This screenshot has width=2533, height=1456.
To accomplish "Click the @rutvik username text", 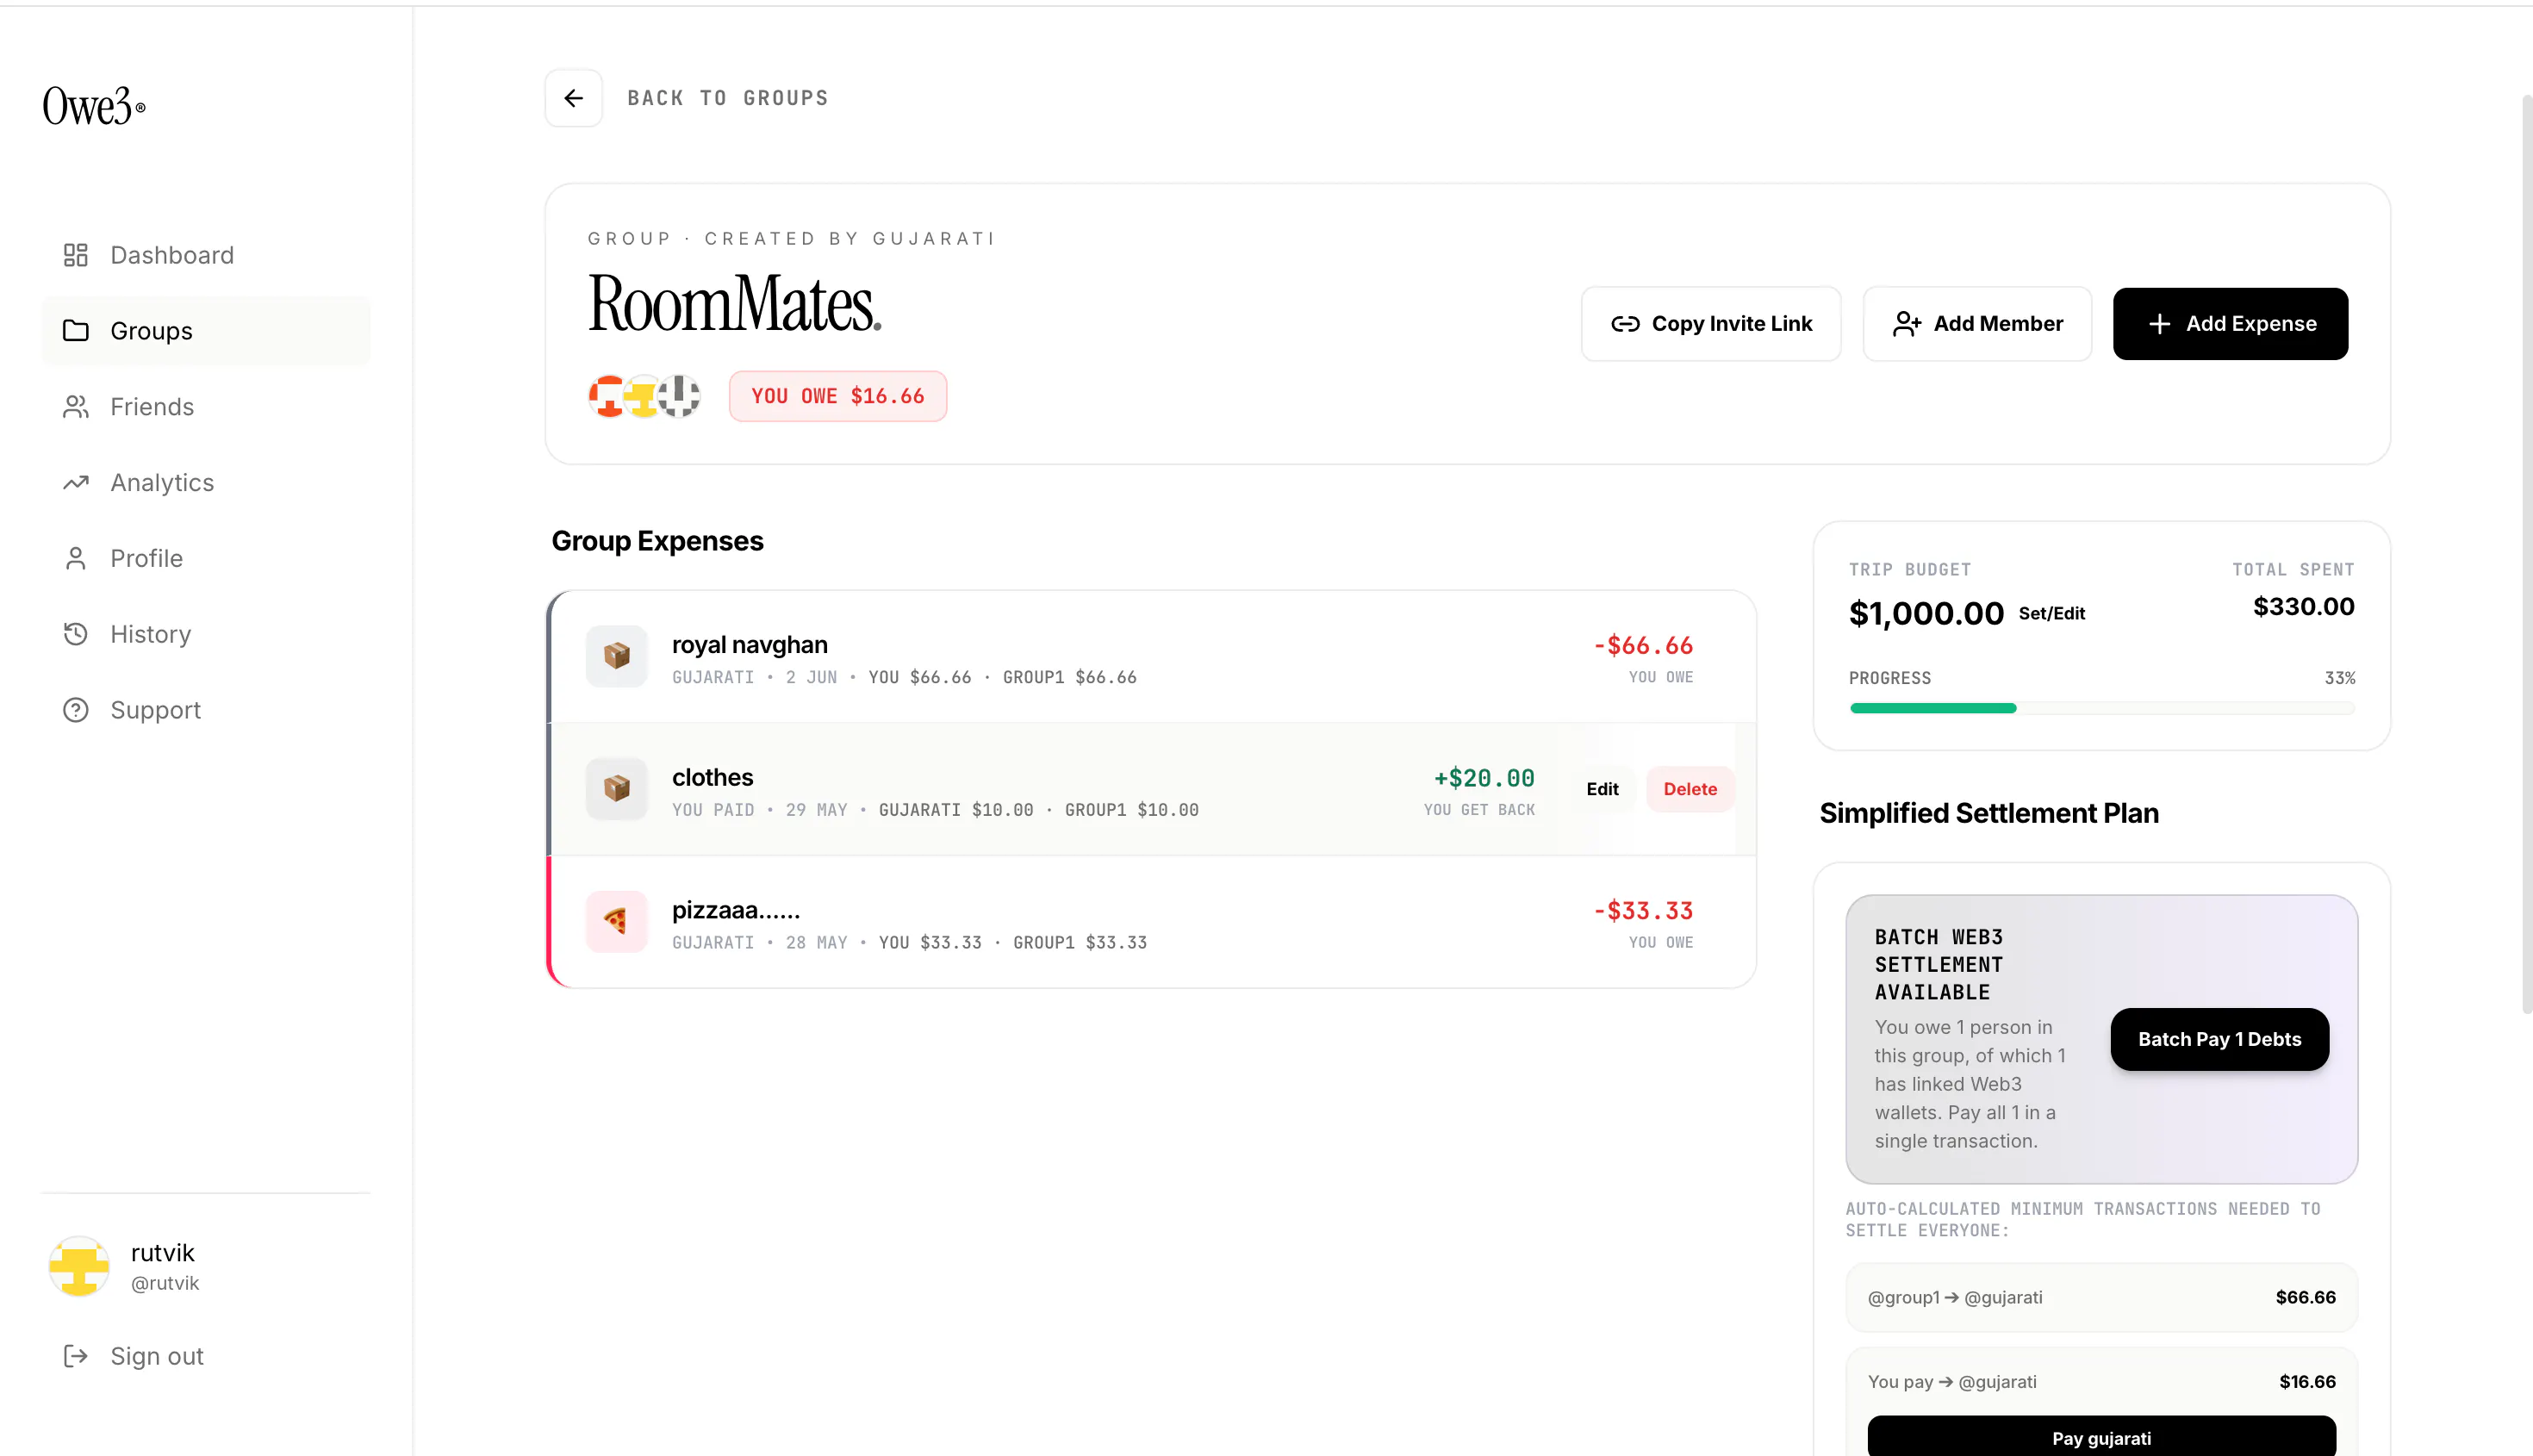I will tap(165, 1283).
